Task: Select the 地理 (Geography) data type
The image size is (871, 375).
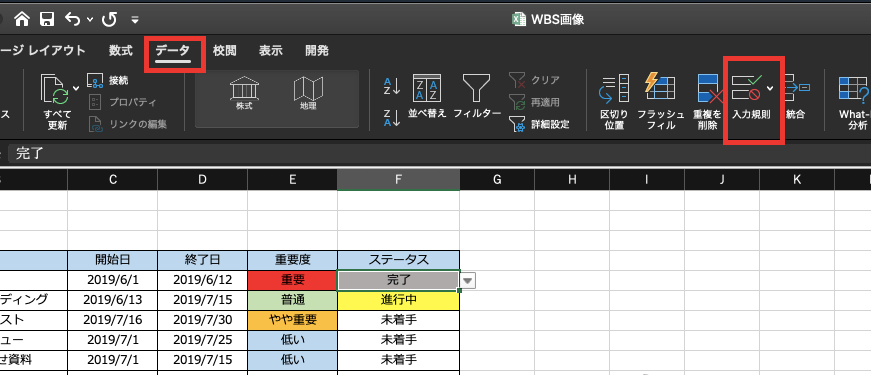Action: (308, 93)
